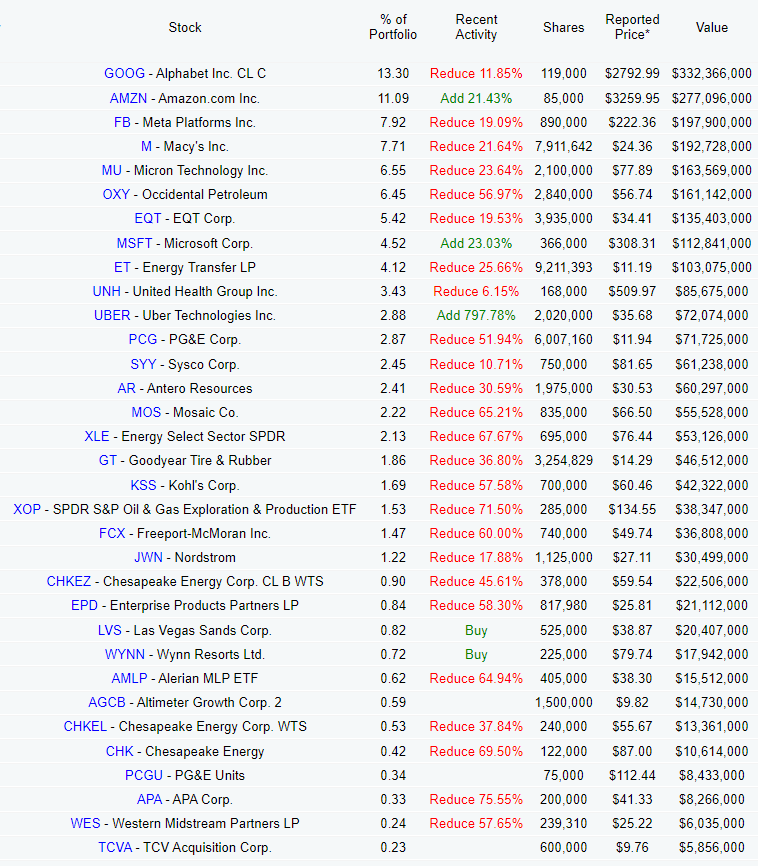The image size is (760, 866).
Task: Click the GT Goodyear ticker link
Action: 108,460
